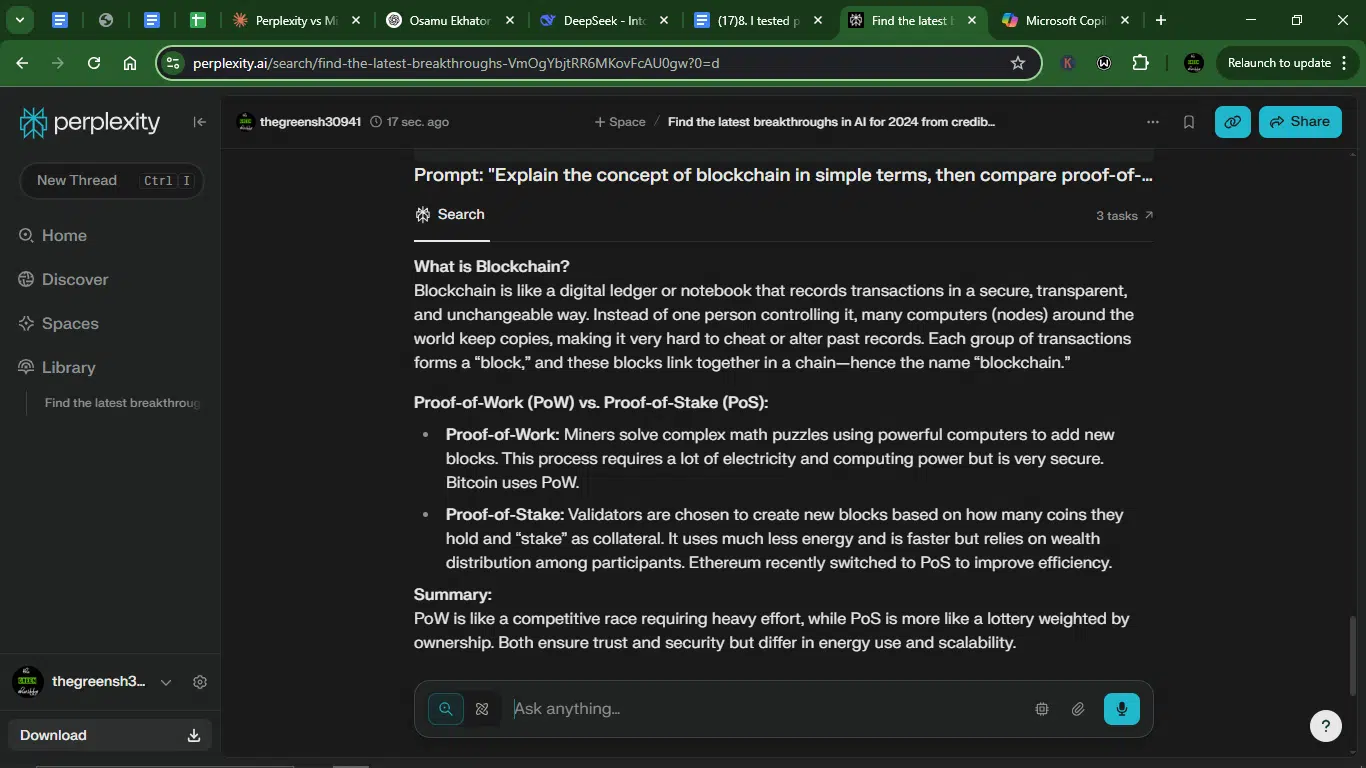Switch to the pinned globe icon tab
Image resolution: width=1366 pixels, height=768 pixels.
tap(106, 20)
